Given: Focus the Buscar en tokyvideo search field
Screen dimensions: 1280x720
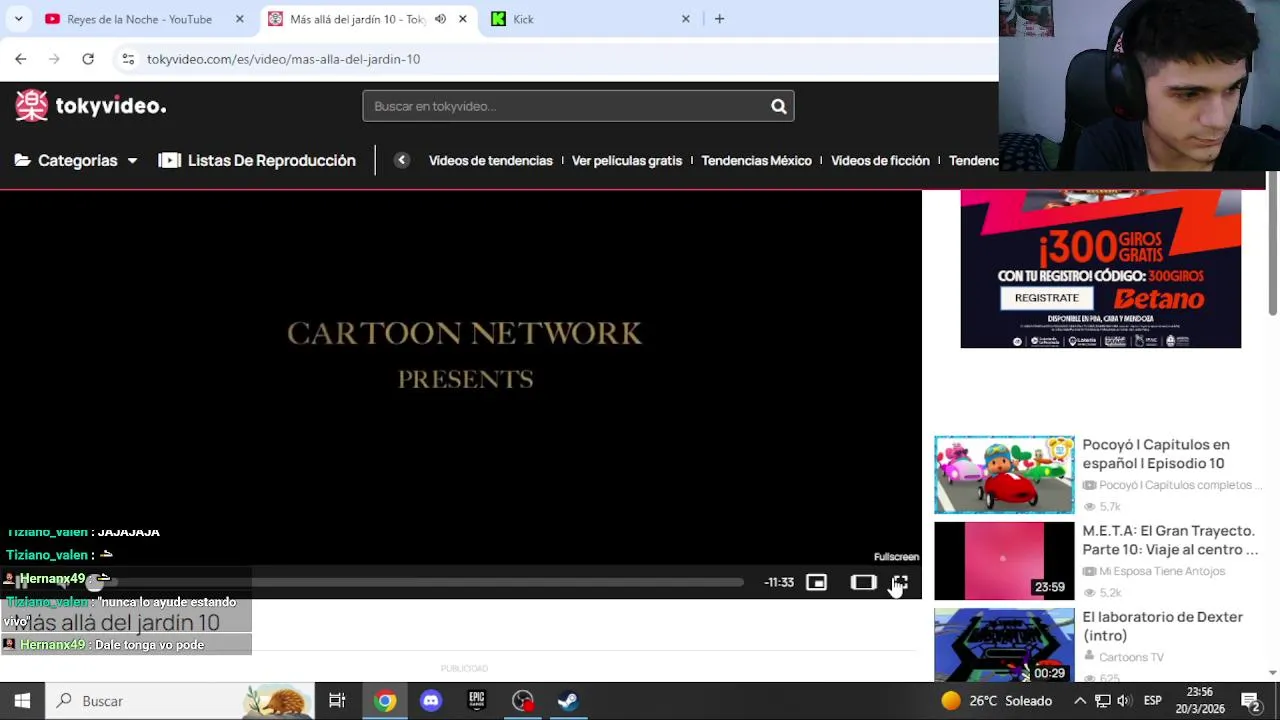Looking at the screenshot, I should (x=565, y=106).
